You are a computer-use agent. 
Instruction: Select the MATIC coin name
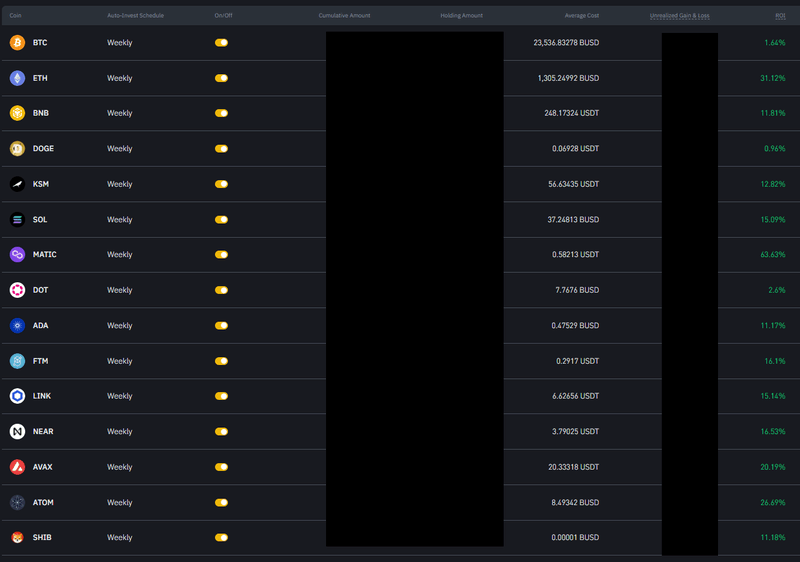click(x=44, y=254)
